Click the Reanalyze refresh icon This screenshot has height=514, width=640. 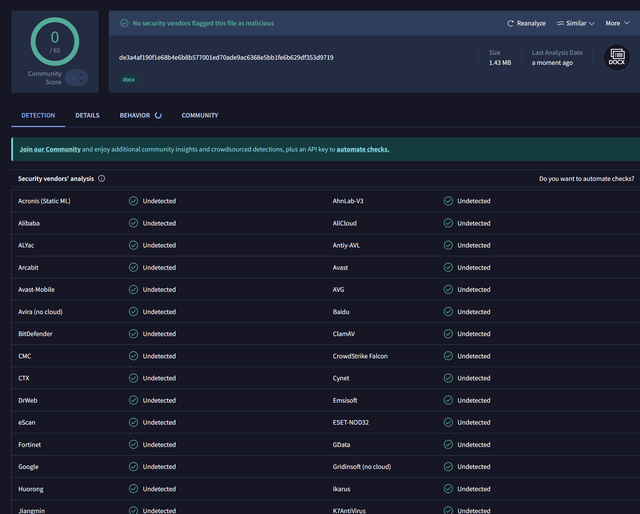click(x=510, y=24)
